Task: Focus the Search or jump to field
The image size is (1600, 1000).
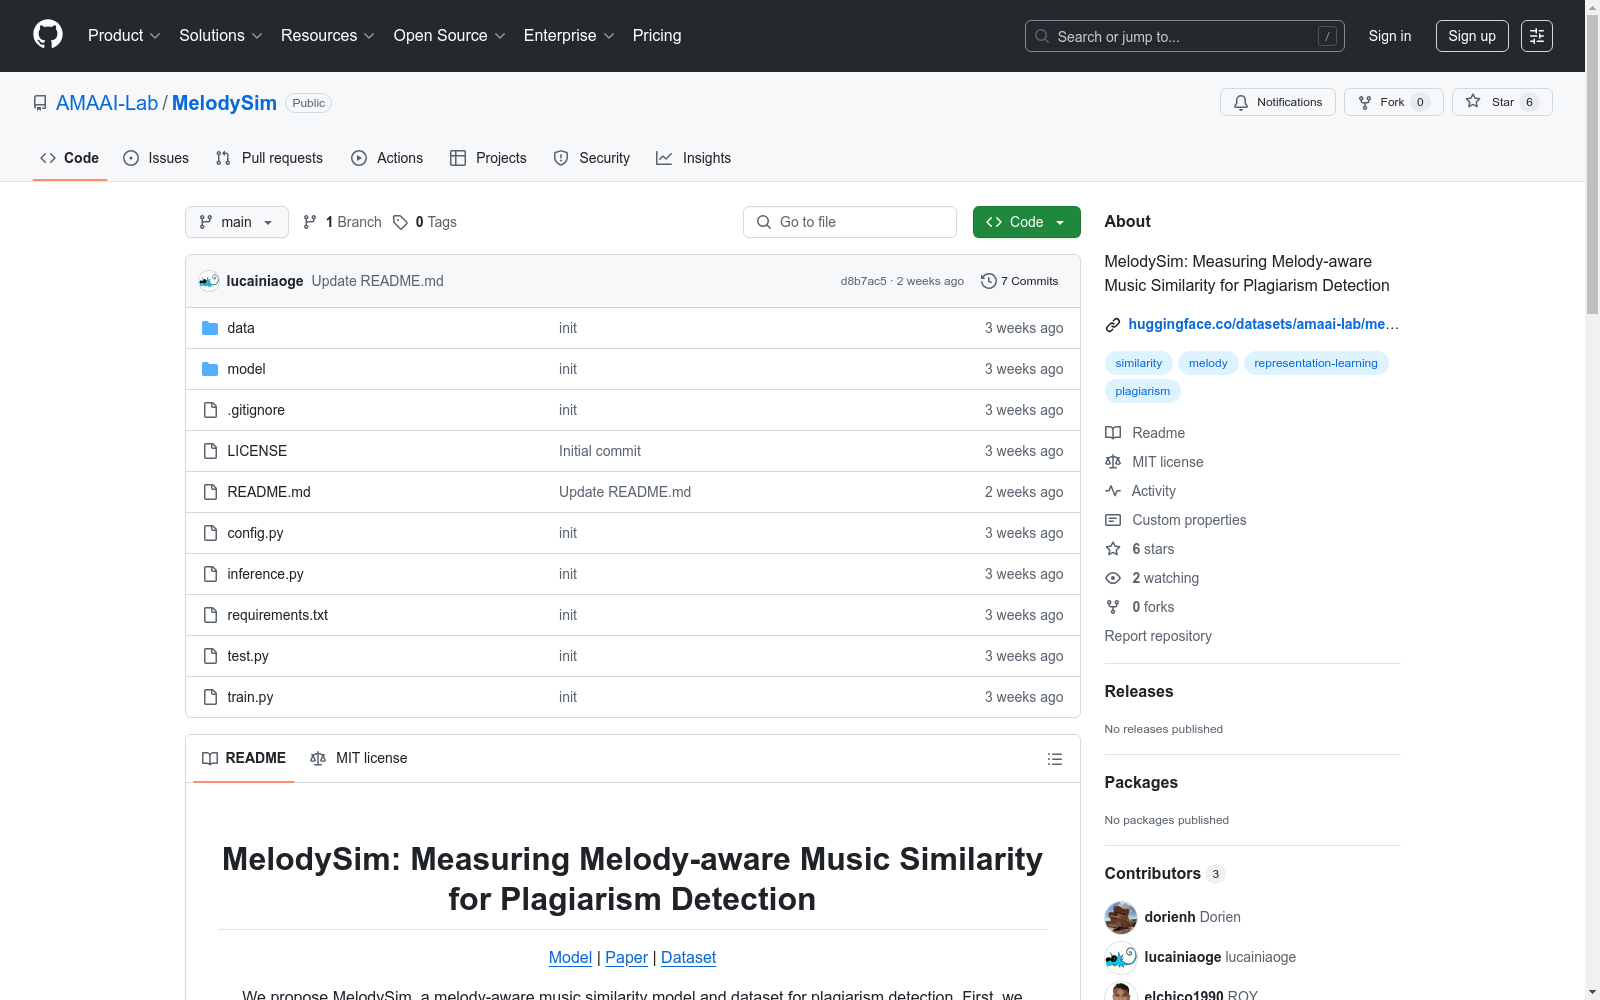Action: click(1184, 36)
